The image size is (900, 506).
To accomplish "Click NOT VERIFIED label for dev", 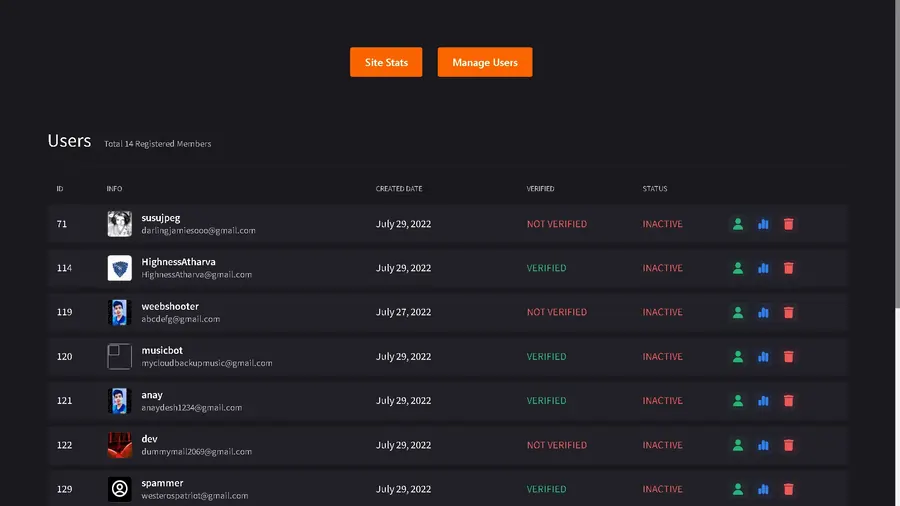I will click(557, 445).
